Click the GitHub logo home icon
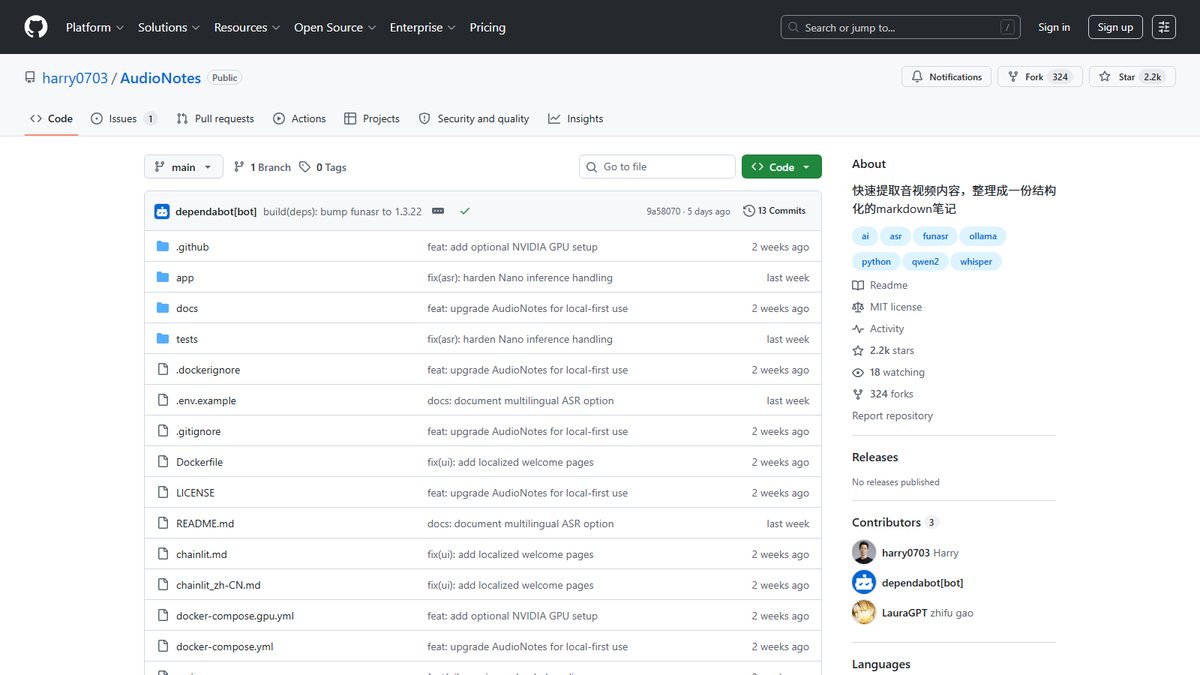This screenshot has width=1200, height=675. 36,27
